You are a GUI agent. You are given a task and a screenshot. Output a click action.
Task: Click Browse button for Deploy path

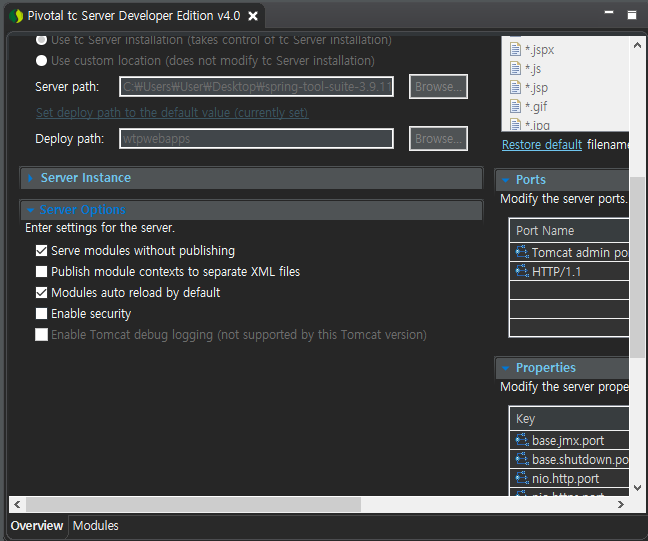coord(438,138)
